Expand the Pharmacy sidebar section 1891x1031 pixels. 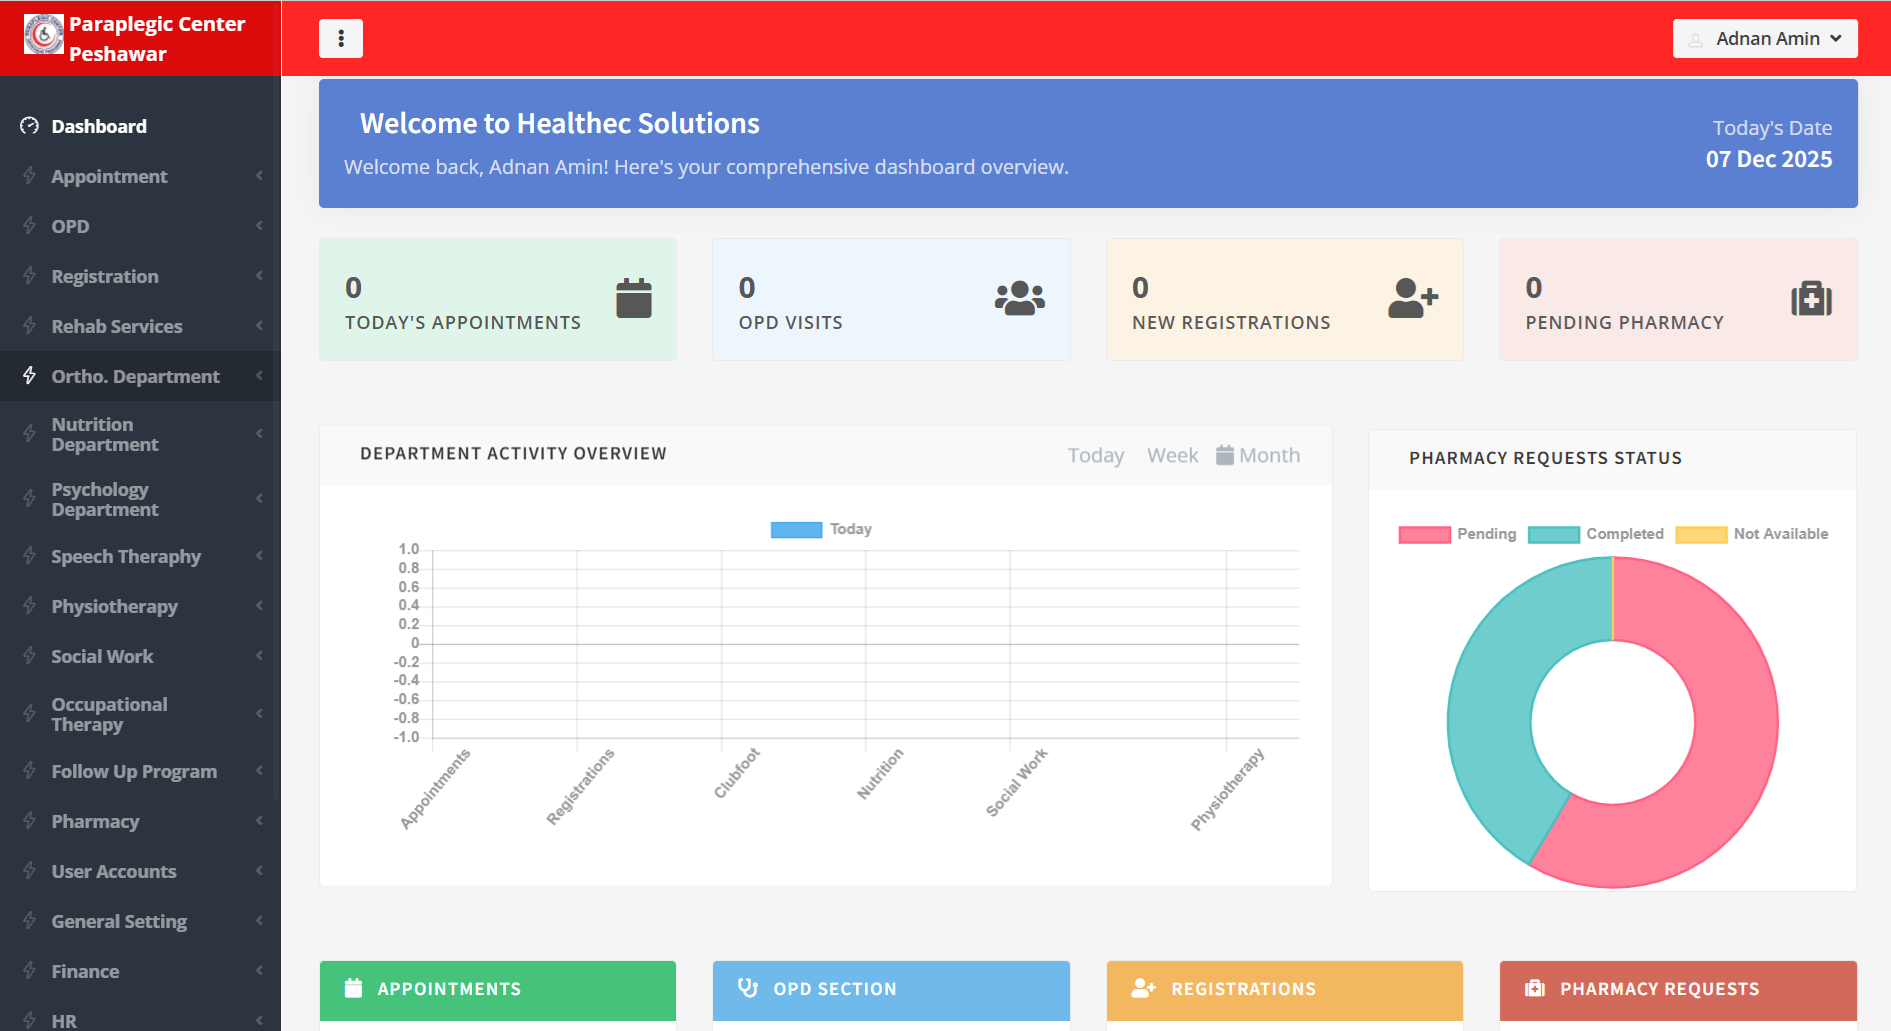point(96,821)
